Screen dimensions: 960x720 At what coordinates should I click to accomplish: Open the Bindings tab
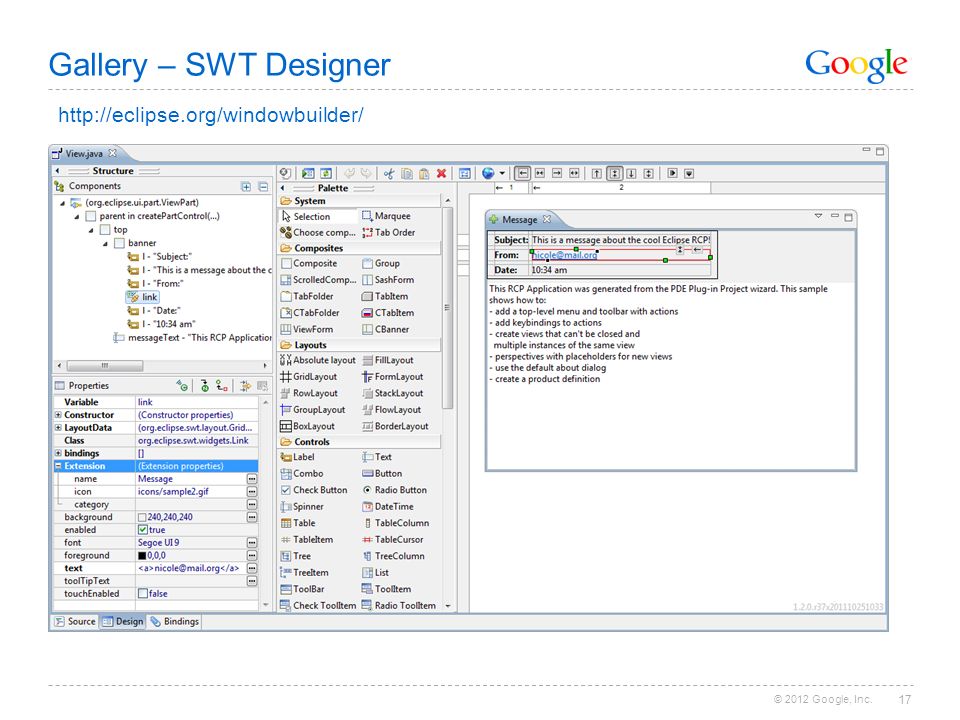174,621
